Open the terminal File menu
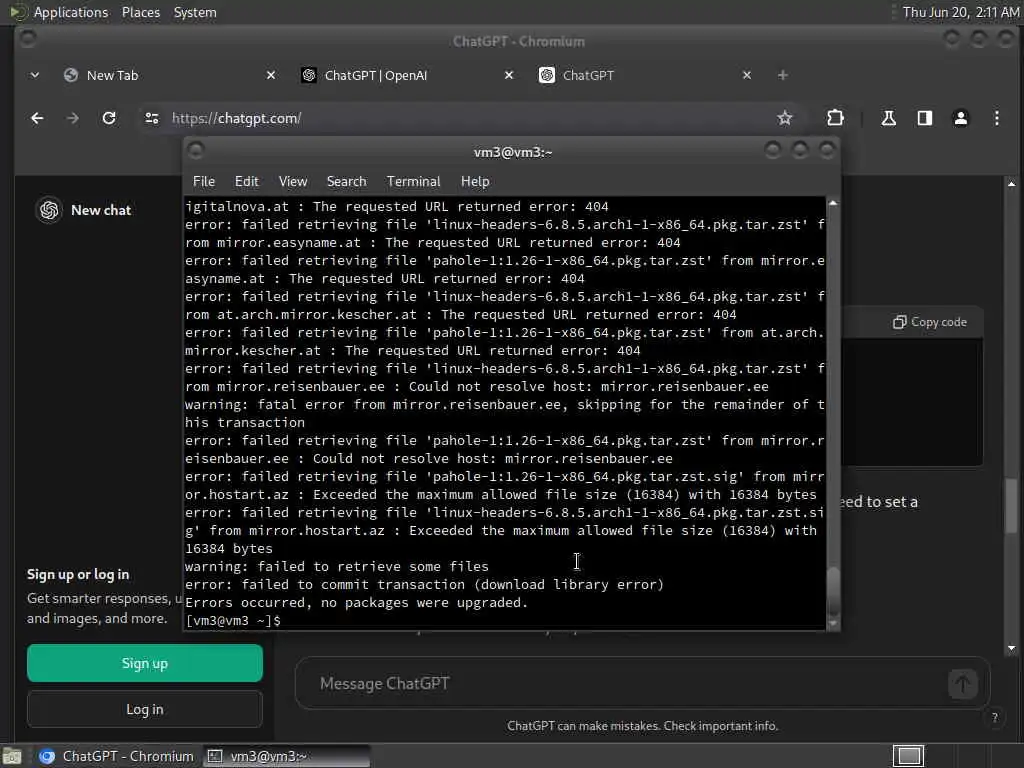The image size is (1024, 768). coord(204,182)
